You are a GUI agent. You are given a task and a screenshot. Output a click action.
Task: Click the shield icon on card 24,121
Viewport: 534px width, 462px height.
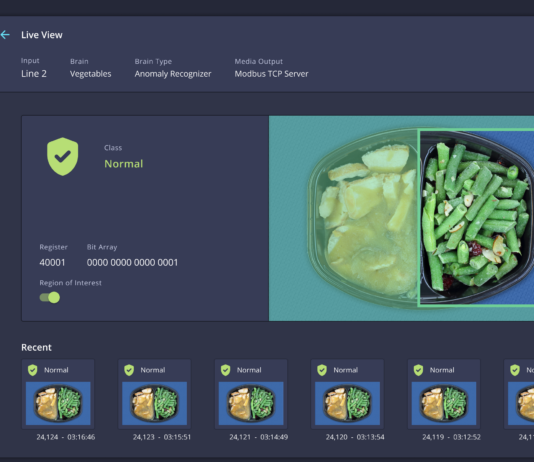tap(225, 370)
